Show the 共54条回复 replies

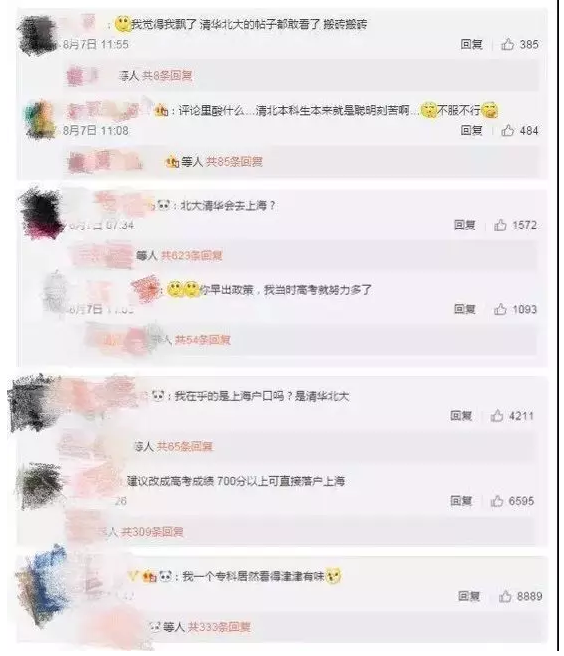tap(203, 340)
